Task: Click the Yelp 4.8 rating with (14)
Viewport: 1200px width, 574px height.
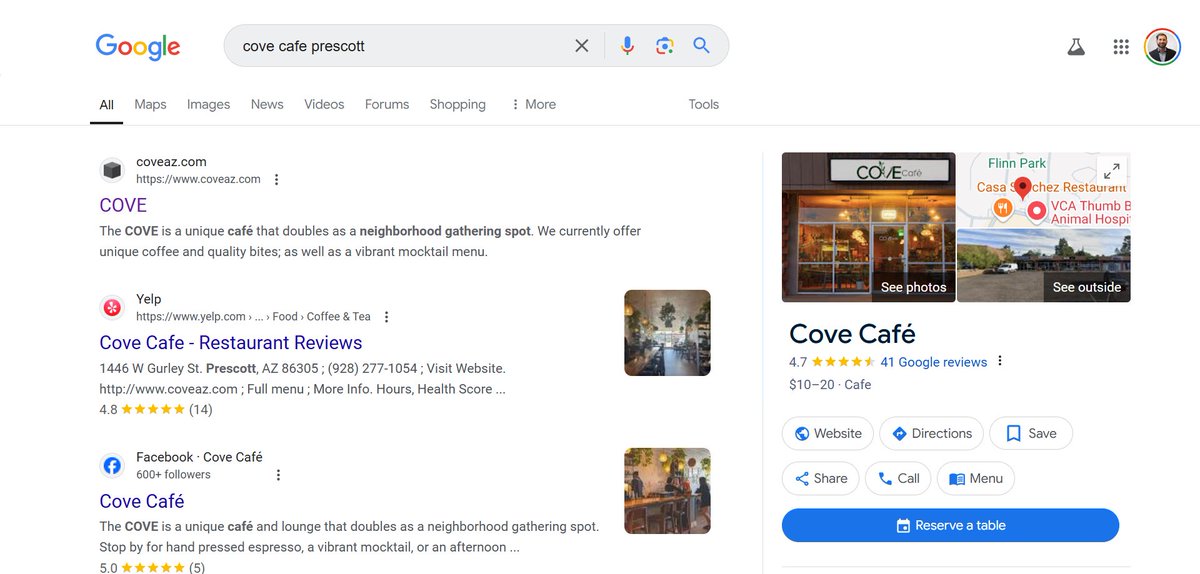Action: [156, 409]
